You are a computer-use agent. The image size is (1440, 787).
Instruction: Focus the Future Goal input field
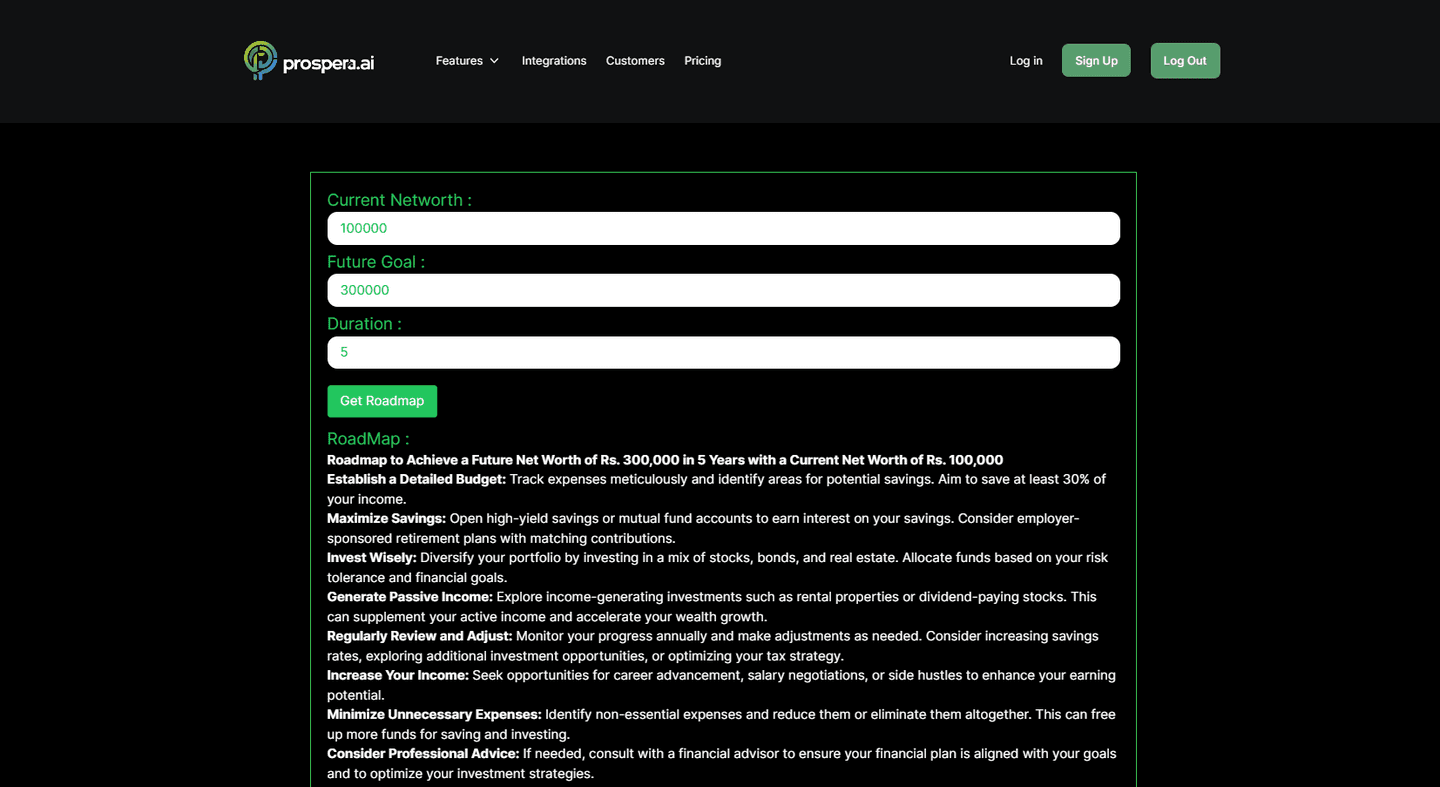723,290
